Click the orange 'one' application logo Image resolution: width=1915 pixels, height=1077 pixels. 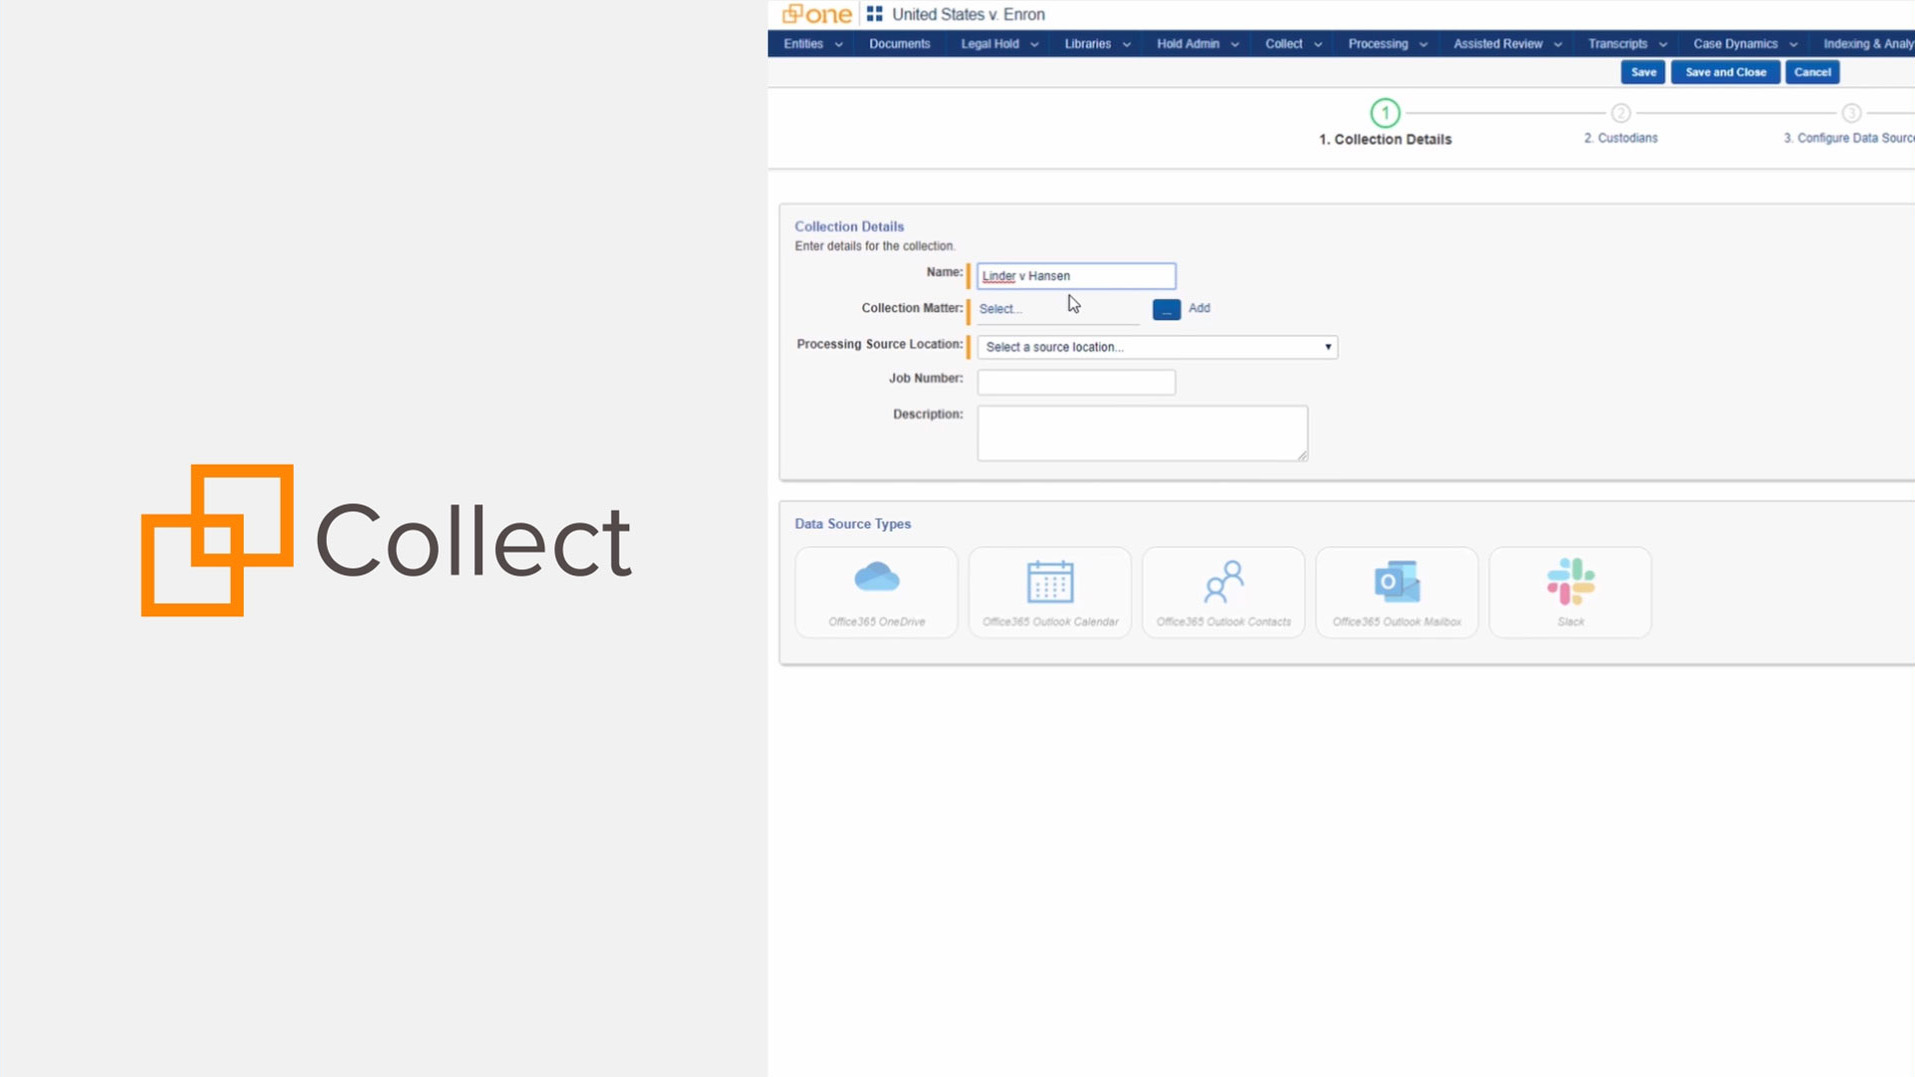(817, 14)
